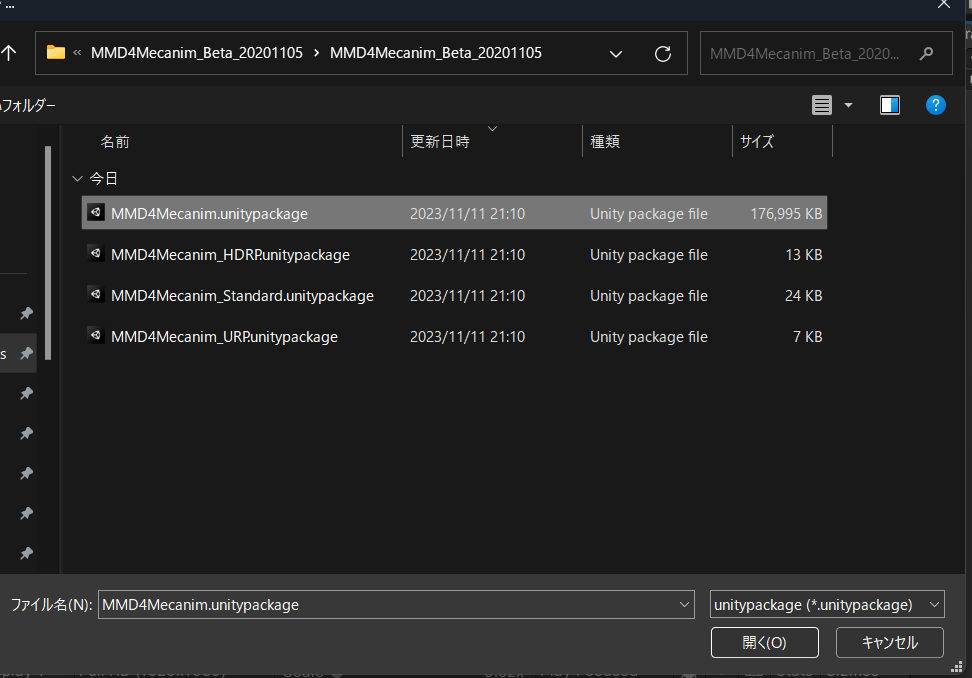This screenshot has width=972, height=678.
Task: Click the 176,995 KB size cell
Action: [x=786, y=214]
